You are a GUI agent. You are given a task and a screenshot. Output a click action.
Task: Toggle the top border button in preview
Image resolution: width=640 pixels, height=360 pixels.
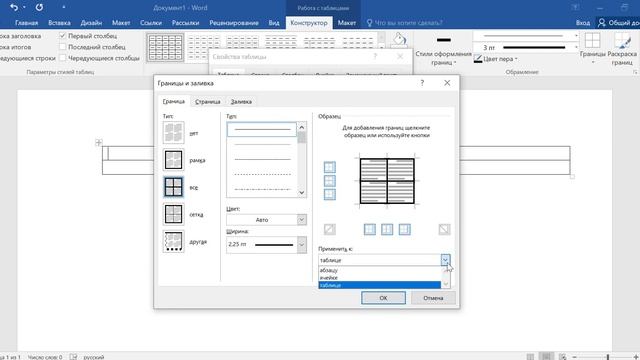[x=329, y=167]
